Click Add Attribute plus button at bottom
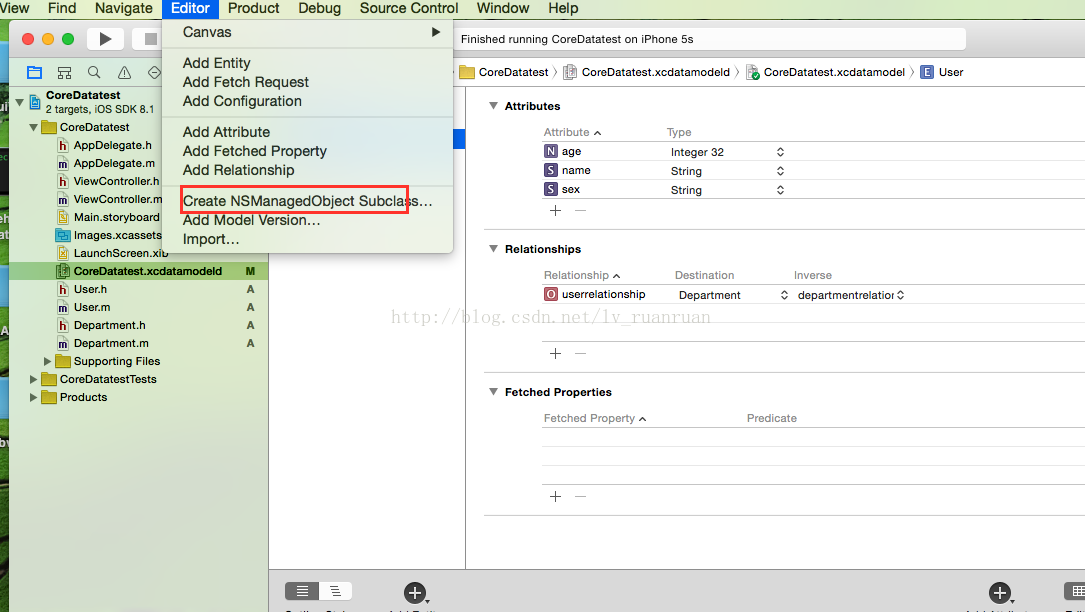1085x612 pixels. (x=999, y=592)
